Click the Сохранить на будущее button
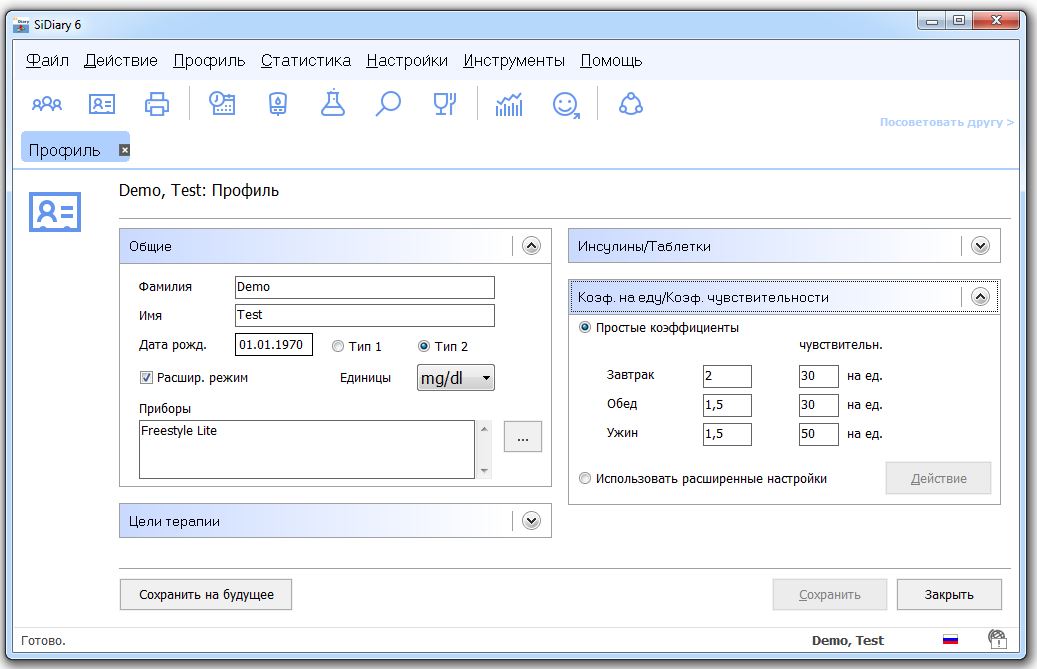 [206, 595]
